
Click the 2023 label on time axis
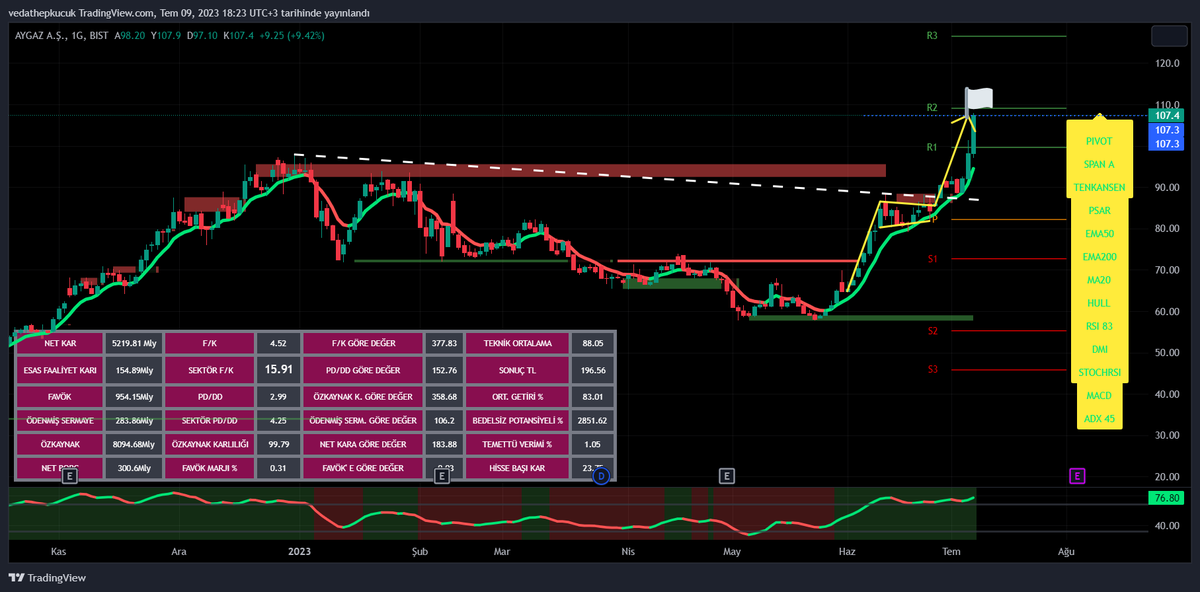[299, 551]
